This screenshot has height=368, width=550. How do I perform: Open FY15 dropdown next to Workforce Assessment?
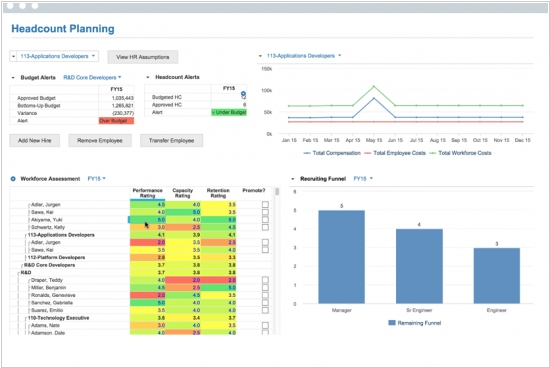96,179
